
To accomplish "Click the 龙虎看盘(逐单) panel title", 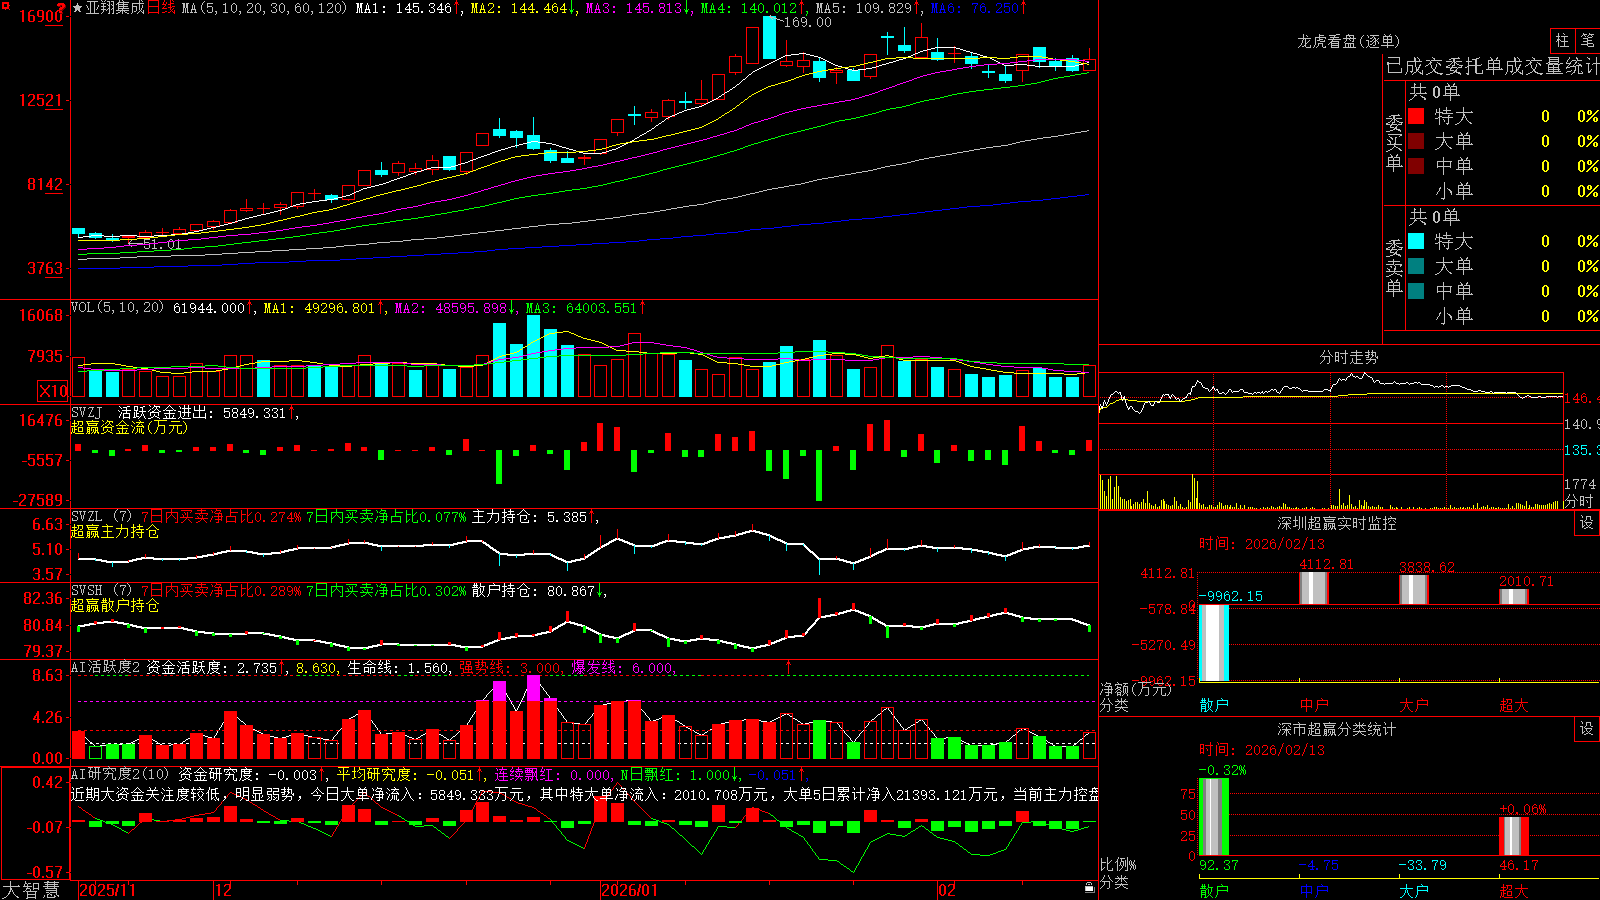I will [1348, 41].
